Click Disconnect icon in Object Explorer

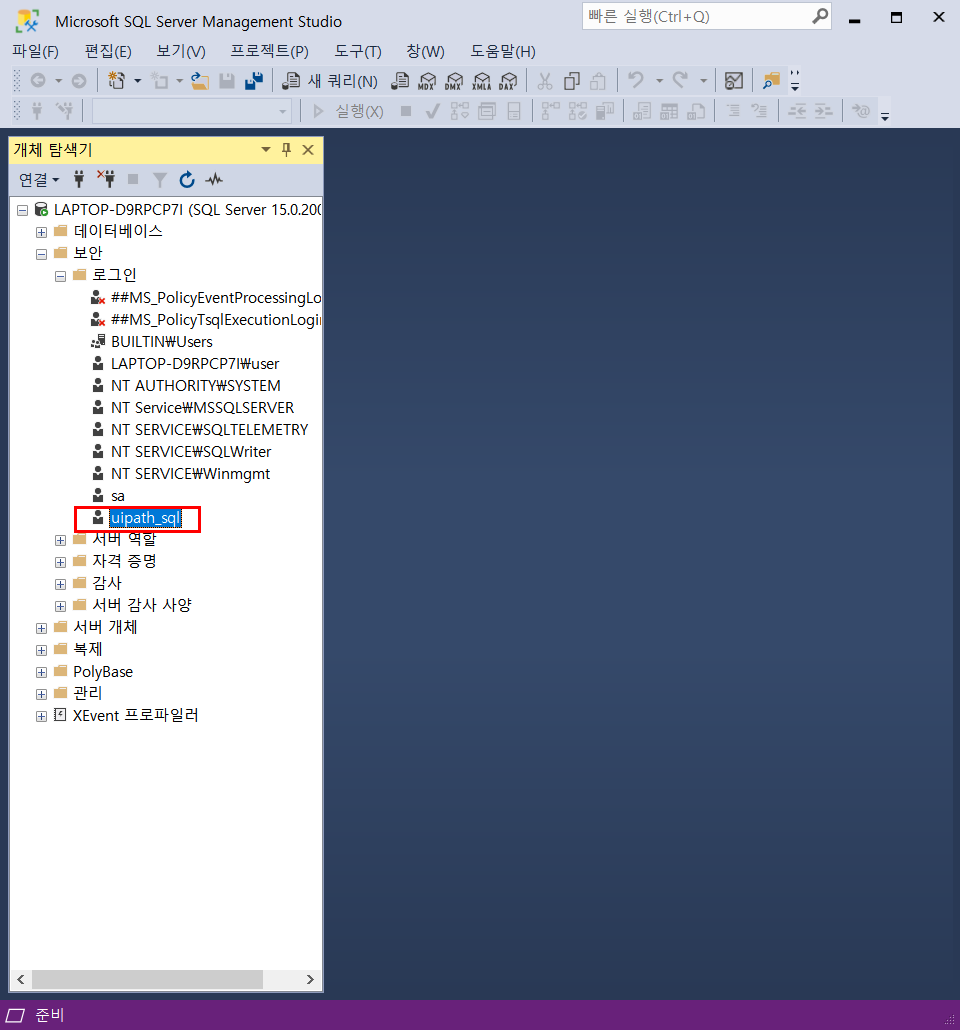(x=106, y=179)
